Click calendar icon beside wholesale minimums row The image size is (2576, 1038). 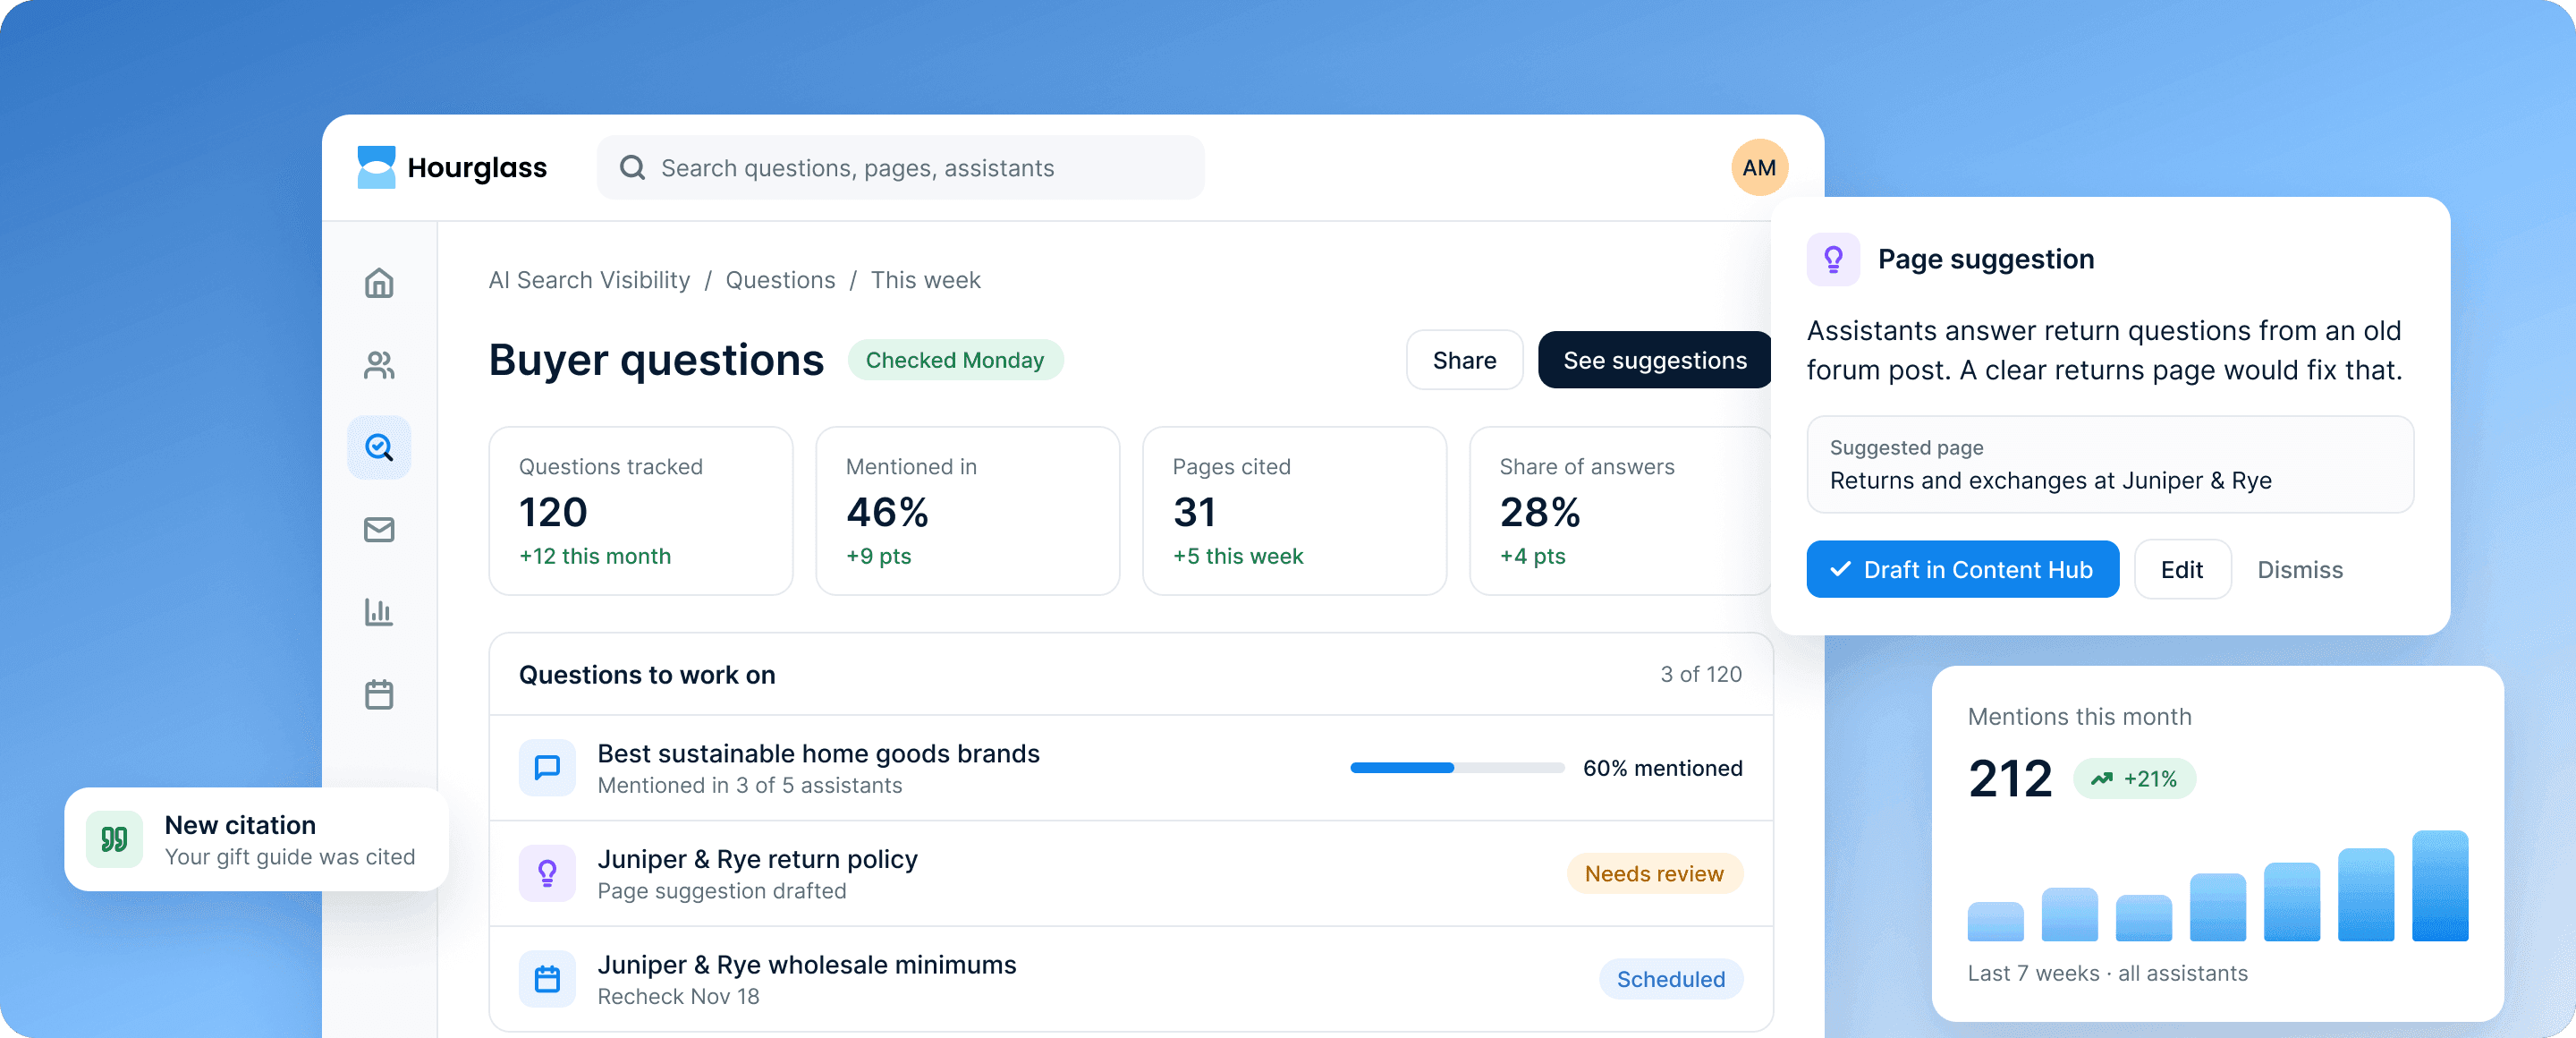pyautogui.click(x=547, y=979)
